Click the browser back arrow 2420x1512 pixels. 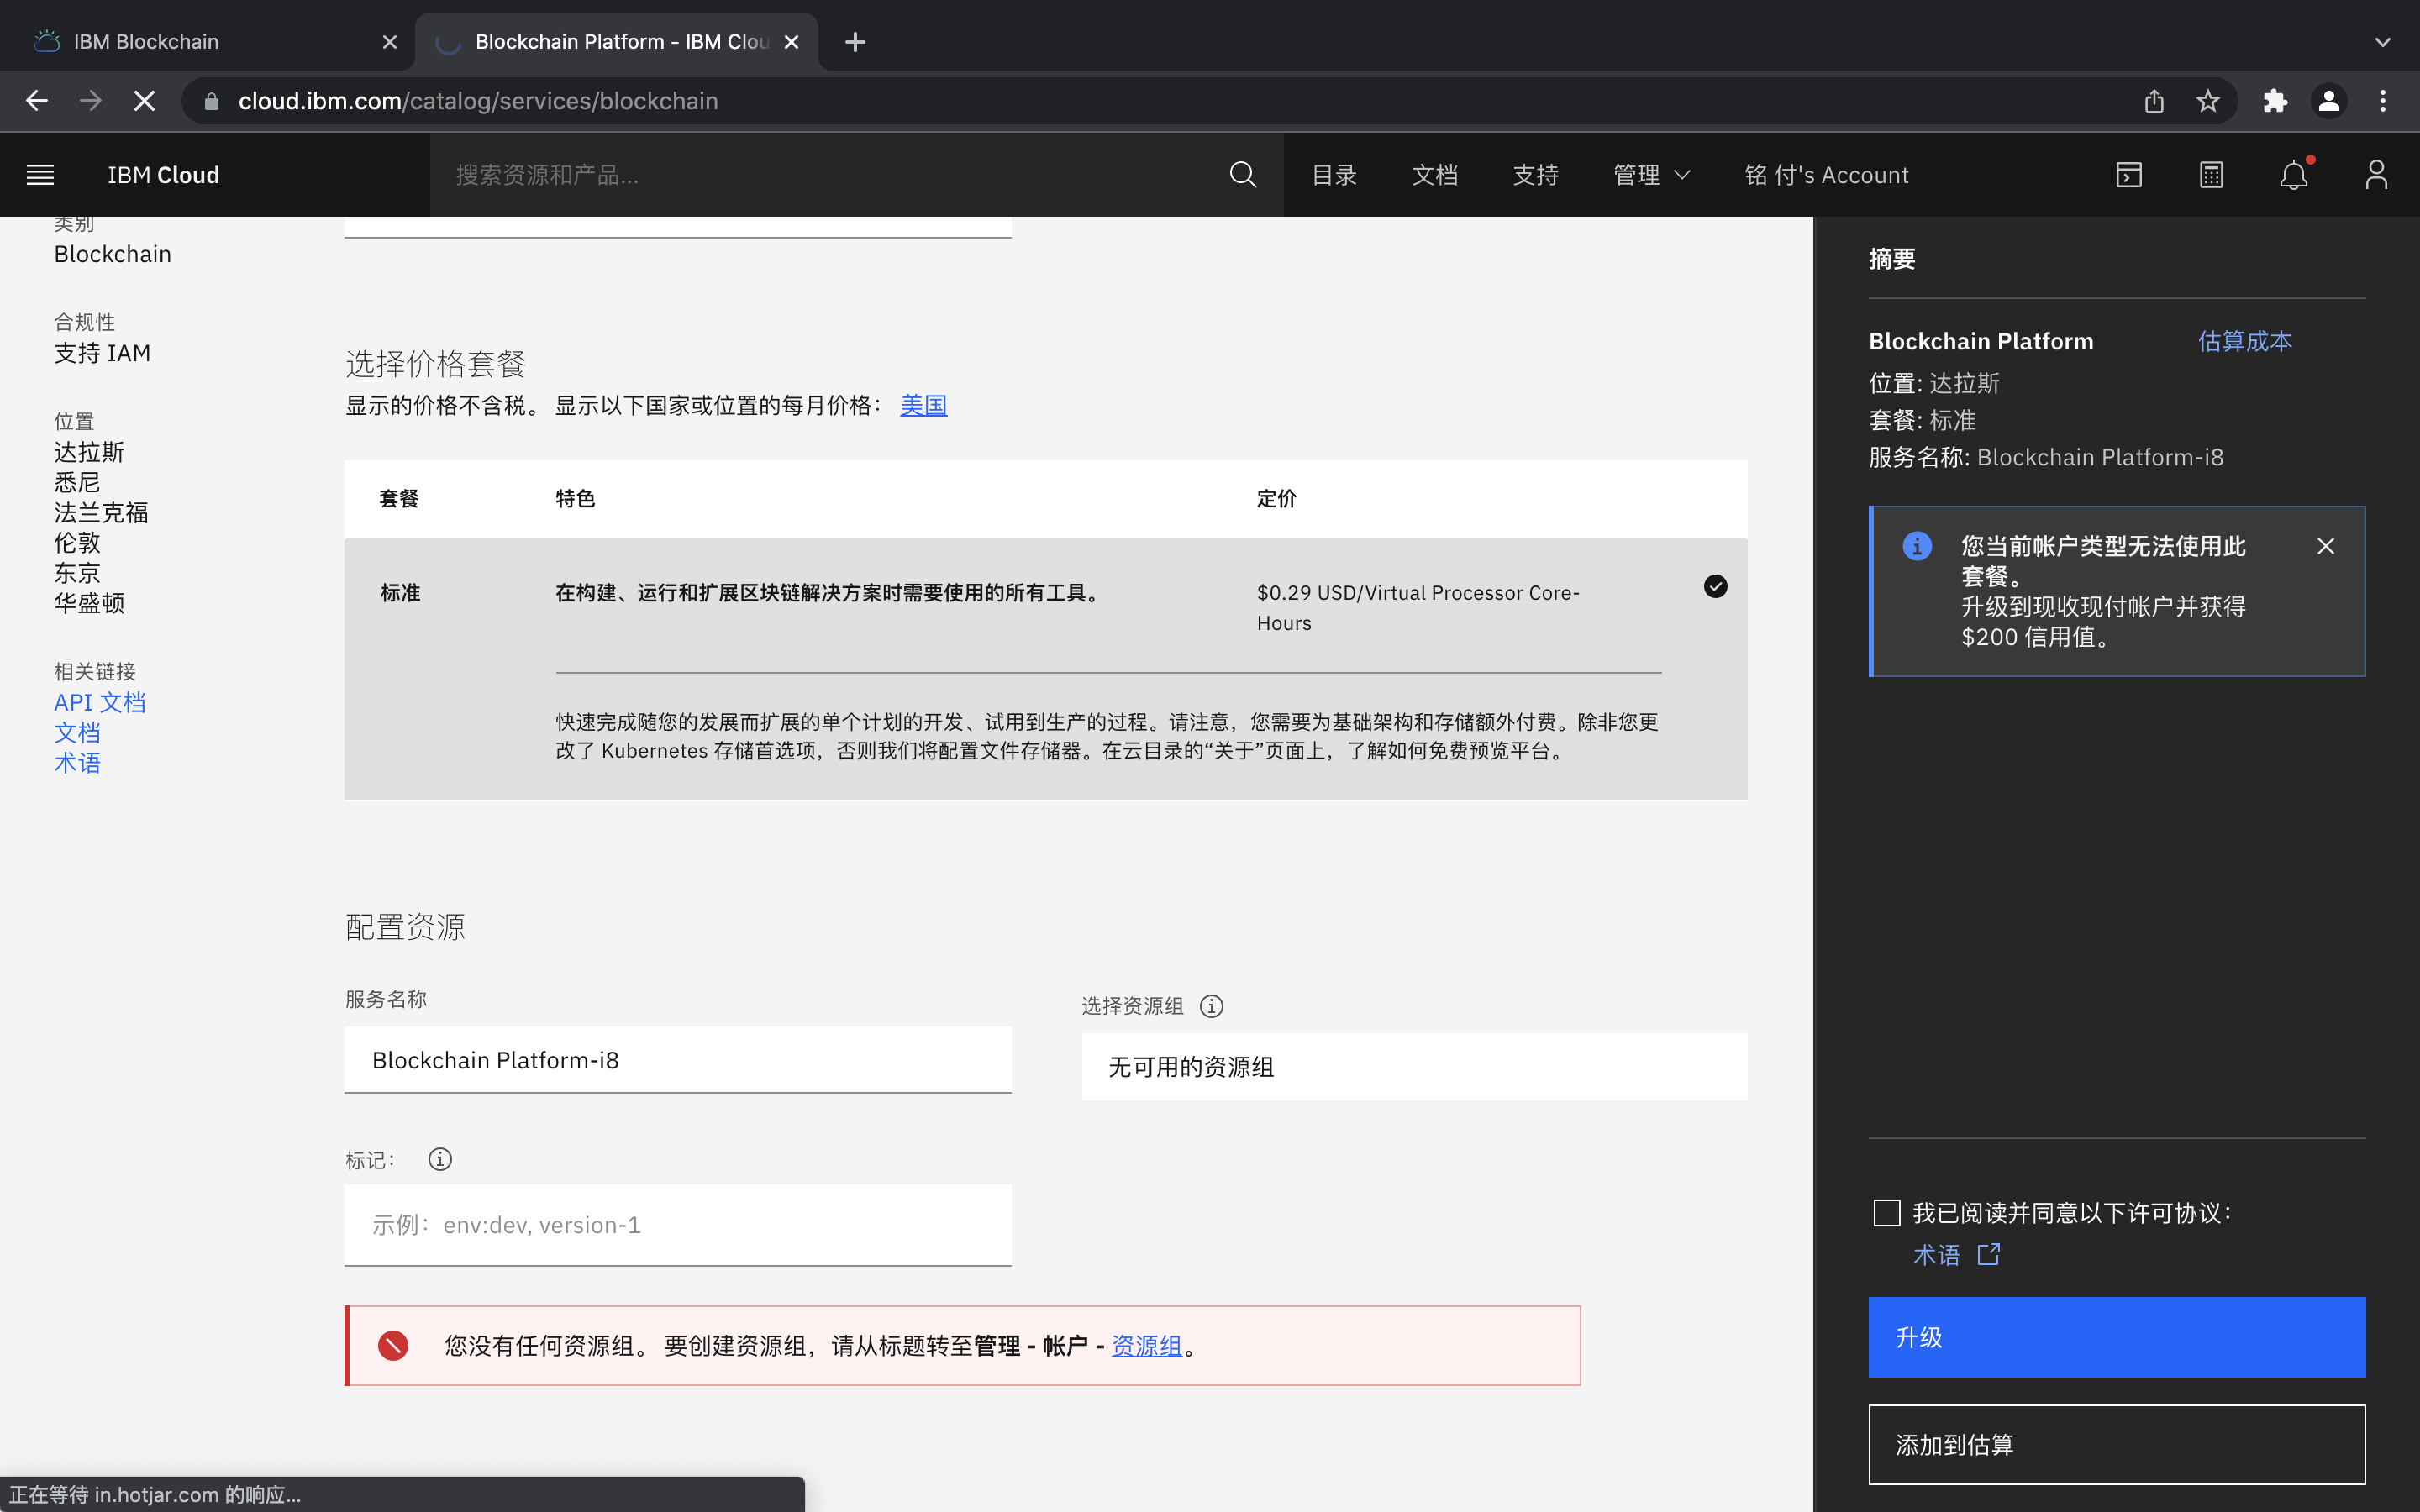37,101
